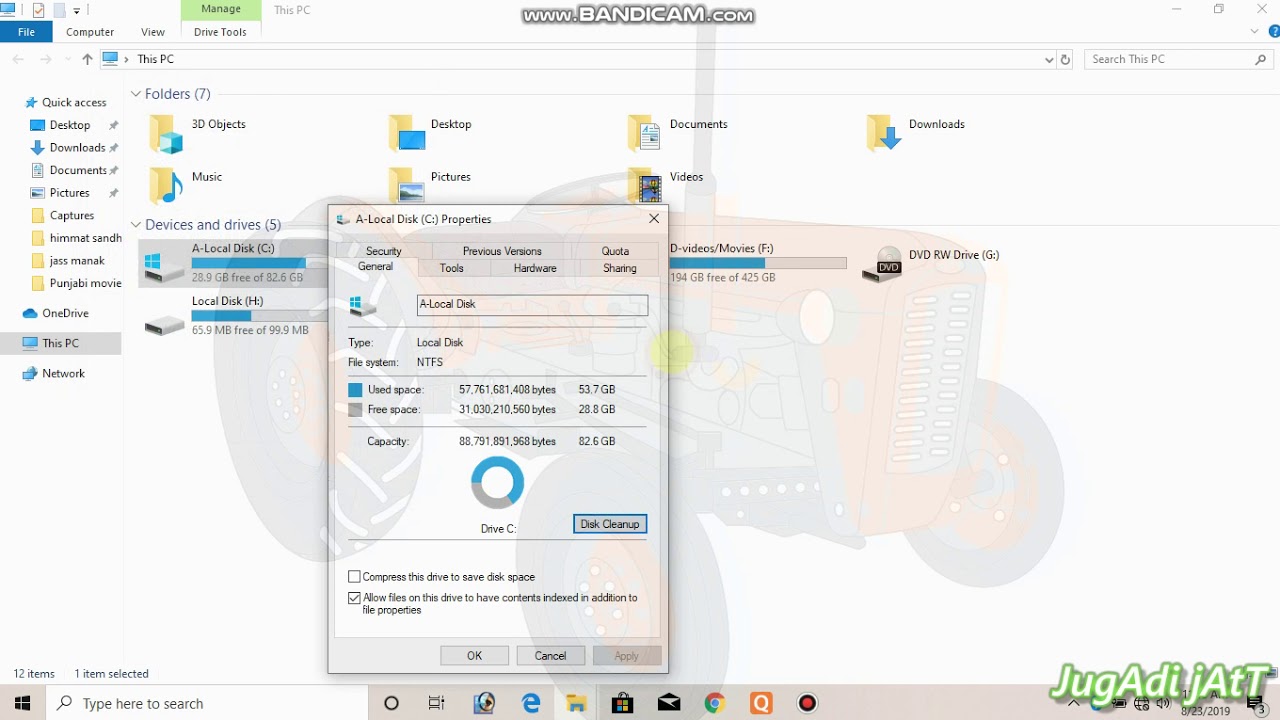Switch to the Quota tab

(x=615, y=251)
